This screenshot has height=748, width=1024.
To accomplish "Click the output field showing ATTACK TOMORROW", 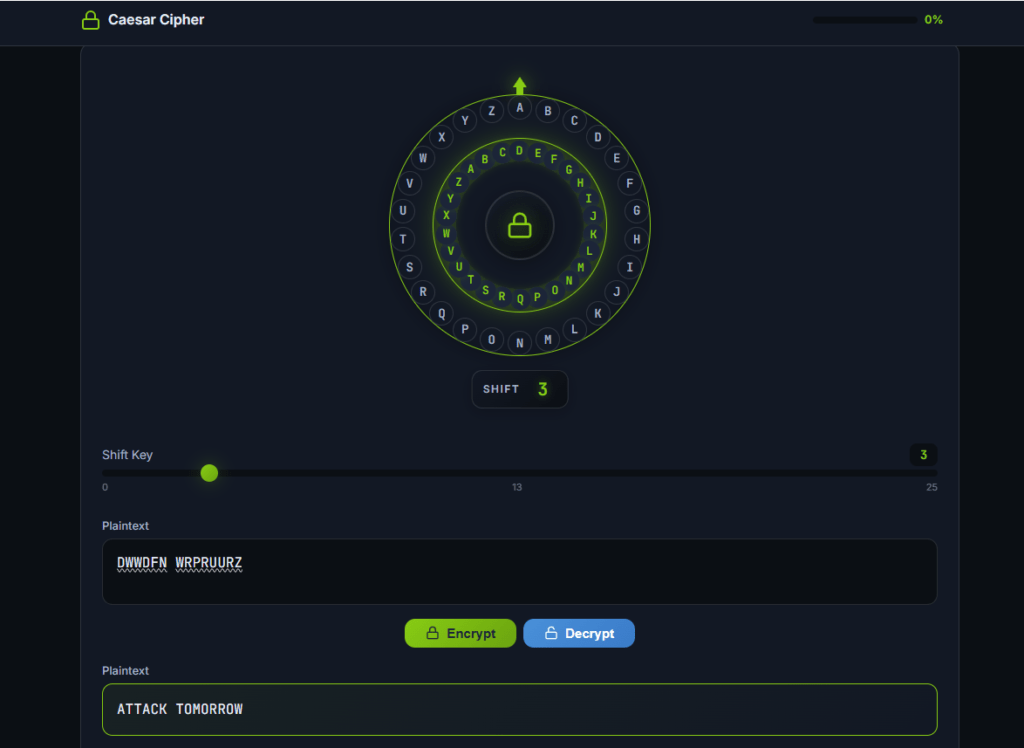I will click(x=519, y=709).
